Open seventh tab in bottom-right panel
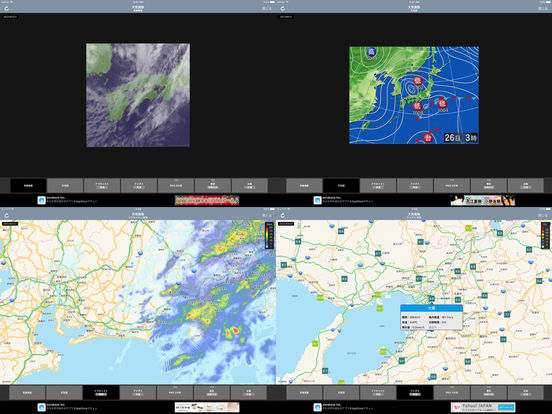The width and height of the screenshot is (552, 414). click(525, 393)
